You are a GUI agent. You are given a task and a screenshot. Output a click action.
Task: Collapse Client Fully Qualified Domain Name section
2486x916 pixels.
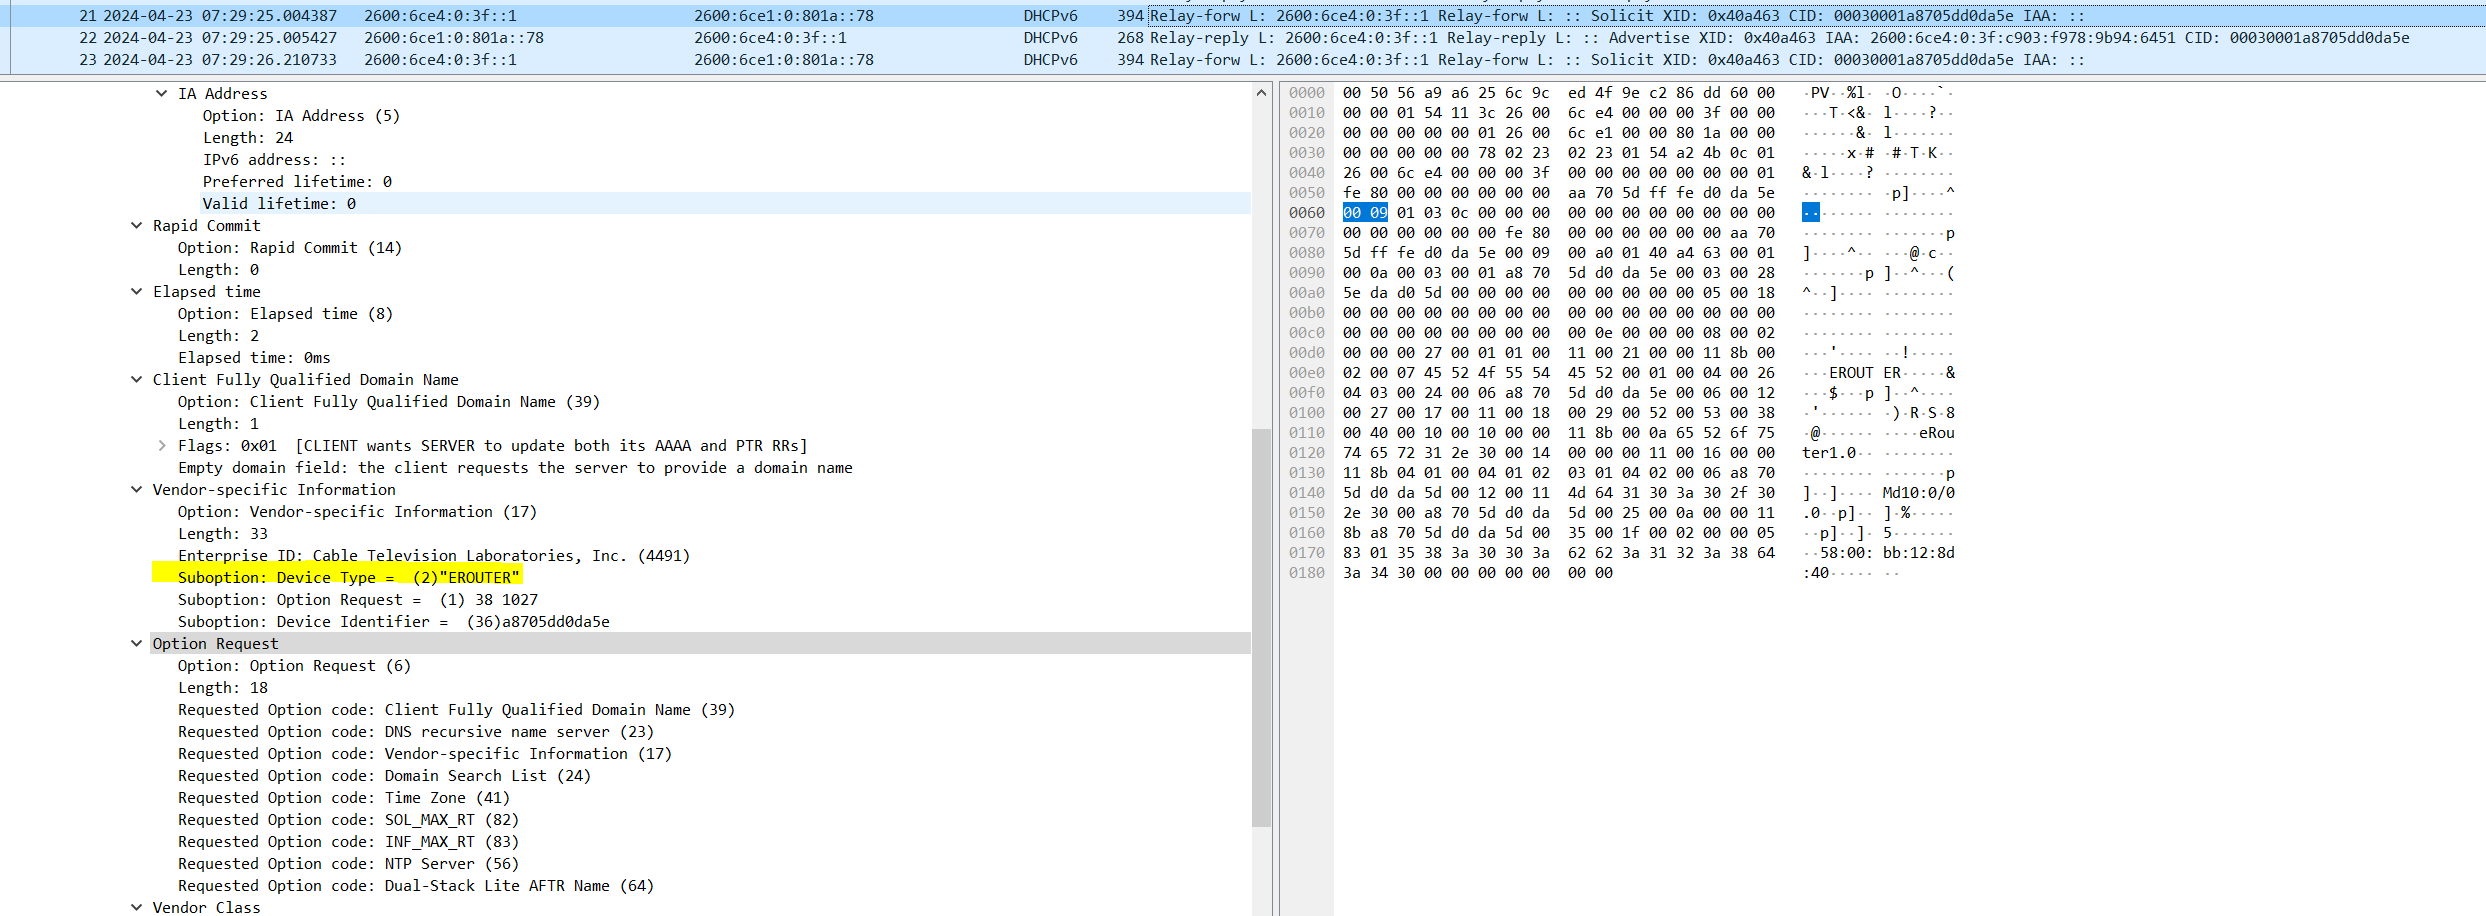(136, 379)
